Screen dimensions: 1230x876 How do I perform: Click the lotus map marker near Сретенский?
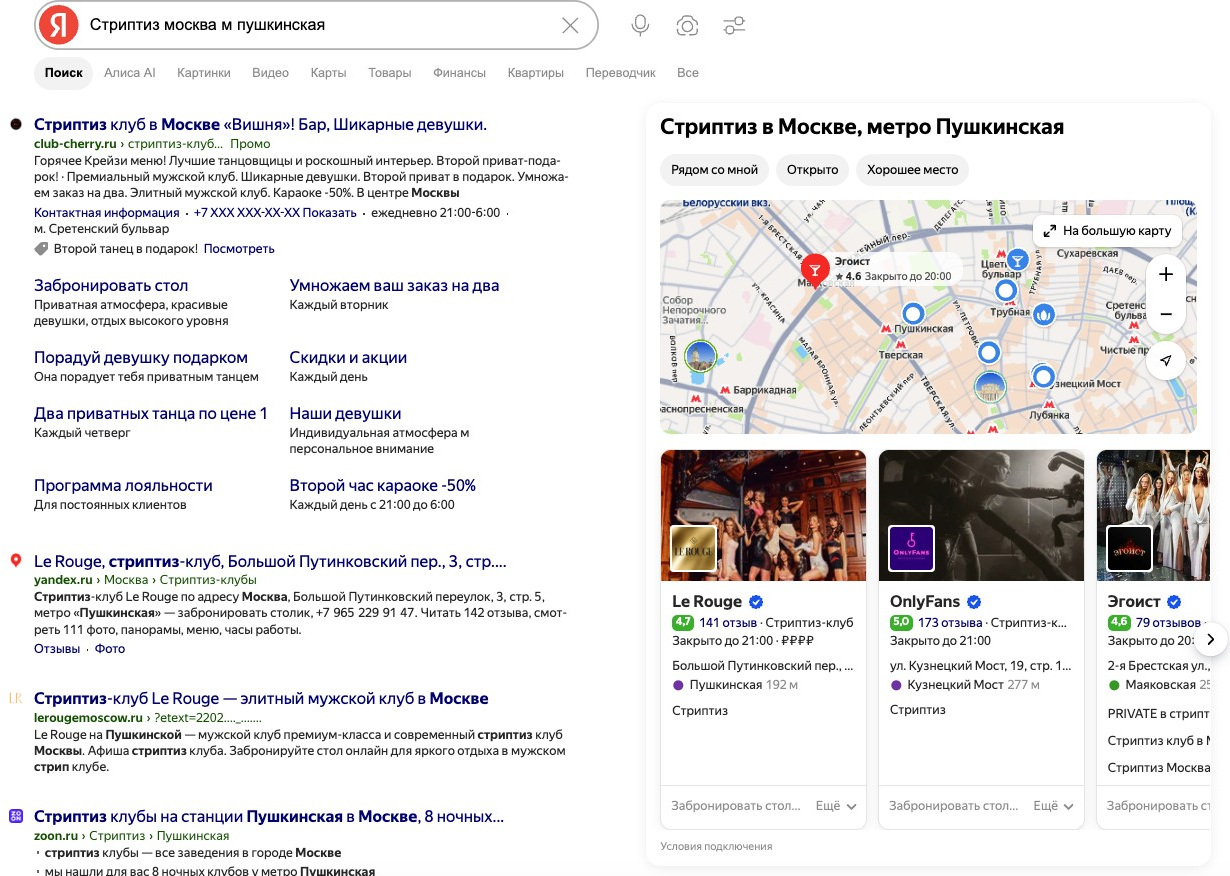click(1044, 315)
